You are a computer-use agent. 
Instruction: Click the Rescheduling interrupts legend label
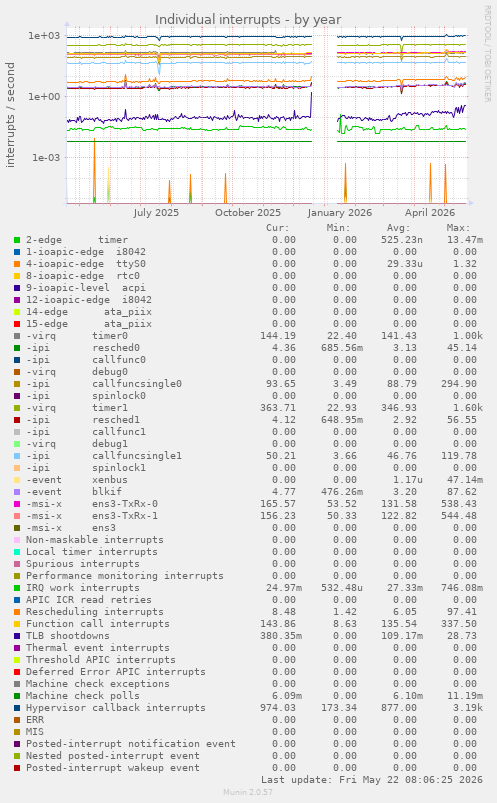(95, 612)
